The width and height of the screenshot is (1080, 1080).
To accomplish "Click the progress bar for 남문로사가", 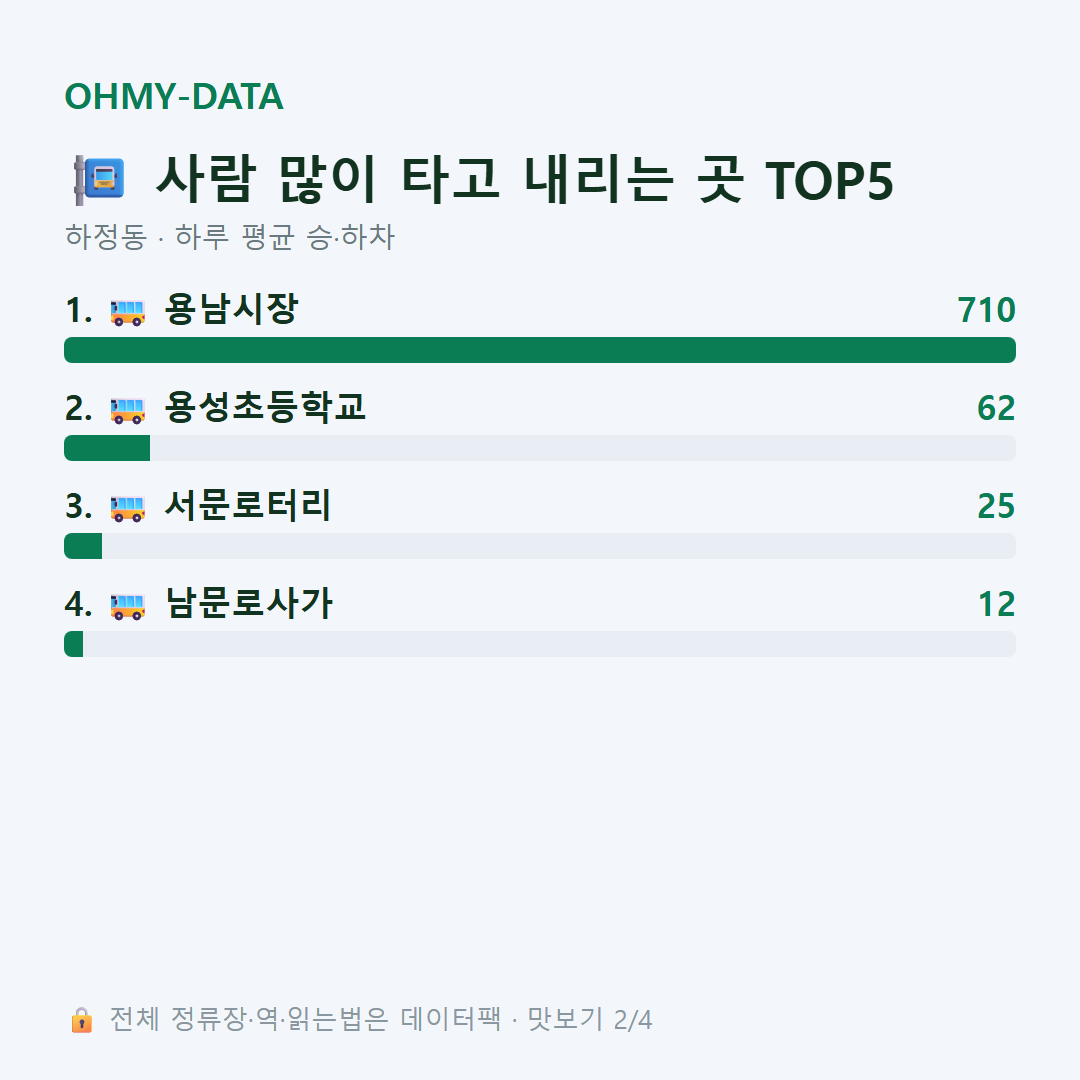I will point(540,644).
